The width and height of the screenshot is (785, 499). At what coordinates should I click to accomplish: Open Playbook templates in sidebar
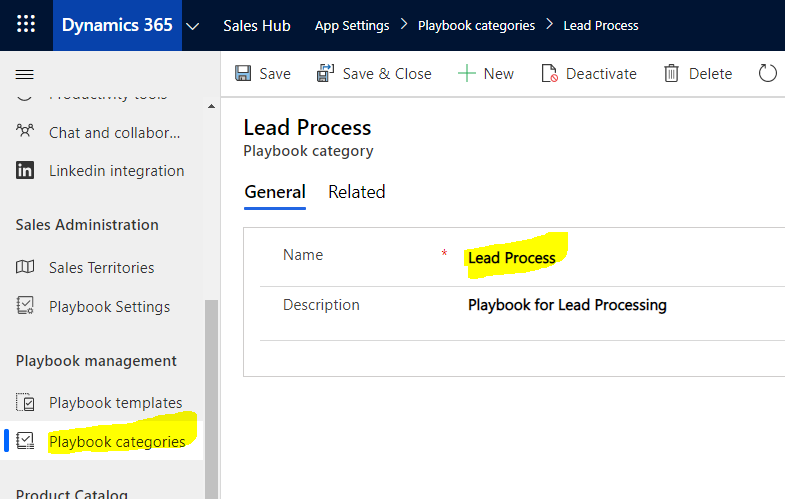(115, 403)
